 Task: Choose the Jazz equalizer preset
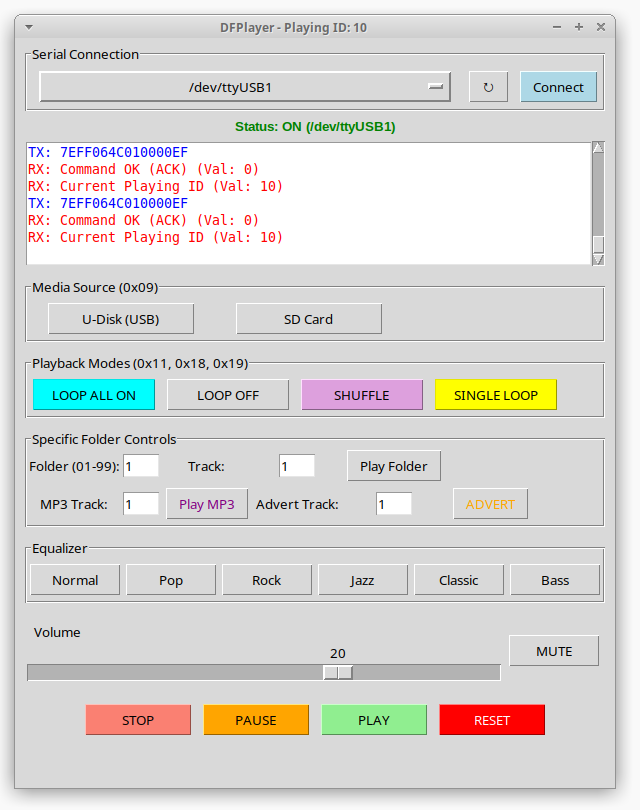(x=363, y=580)
